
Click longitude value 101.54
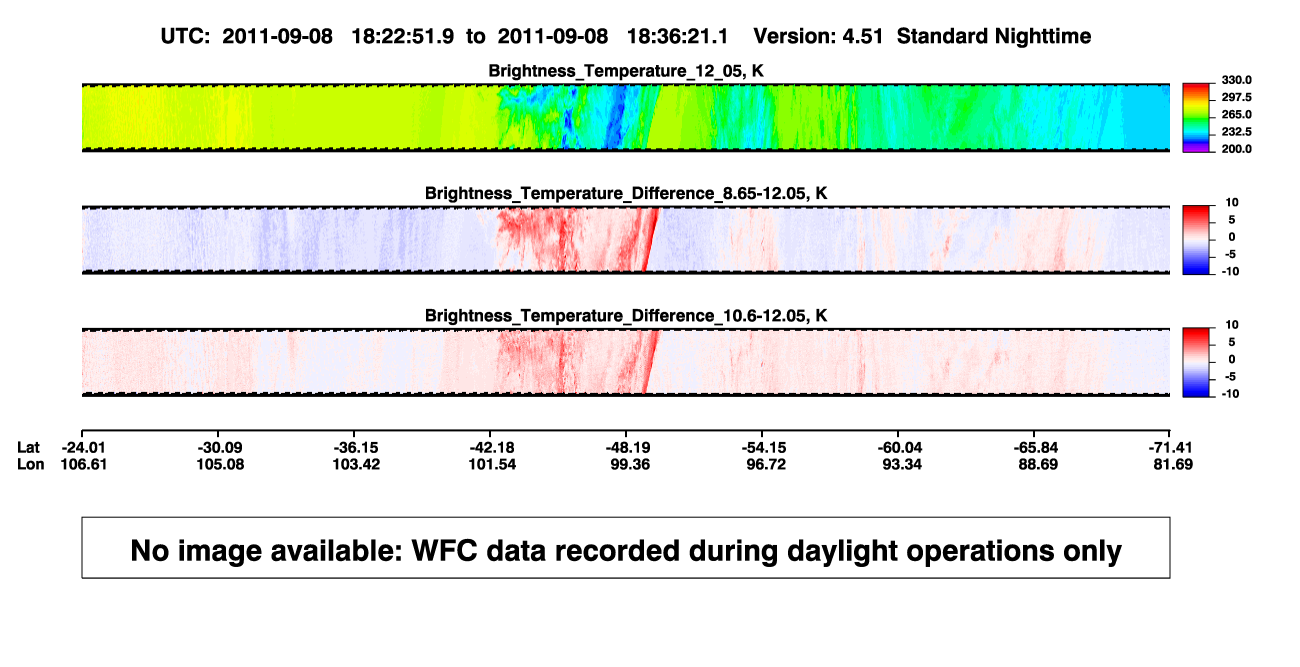tap(492, 464)
